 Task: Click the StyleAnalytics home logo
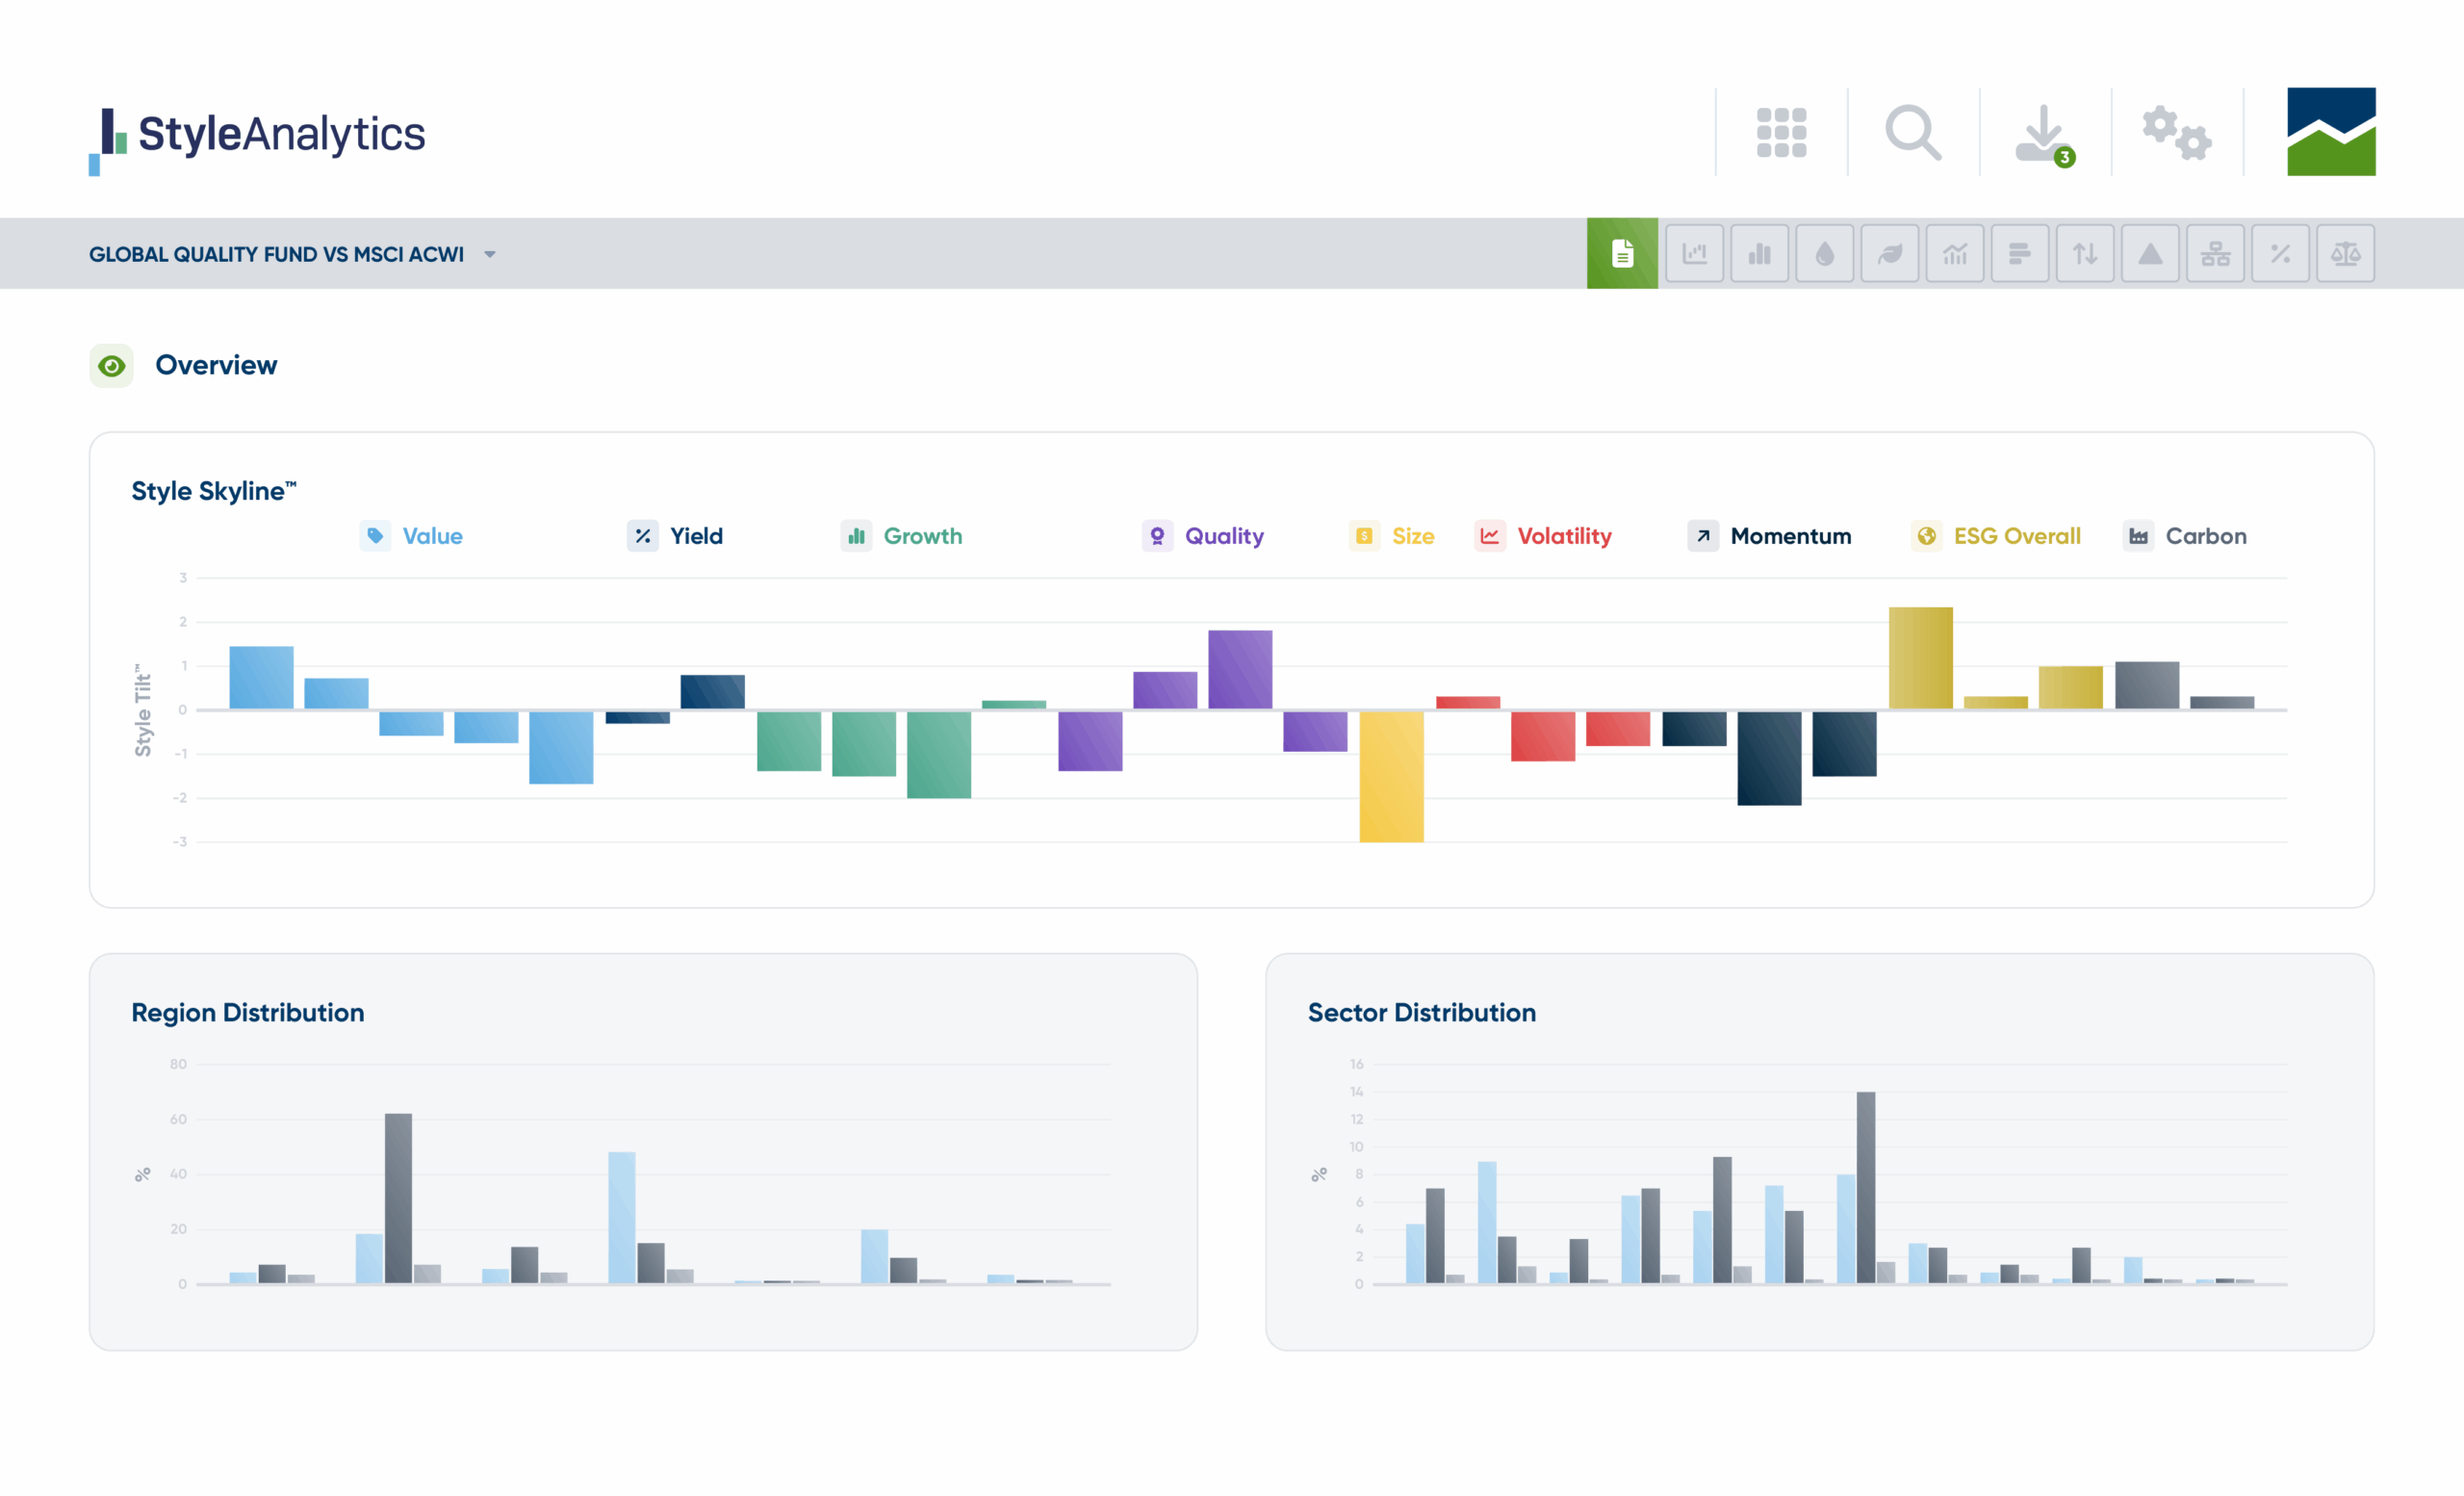pos(258,135)
